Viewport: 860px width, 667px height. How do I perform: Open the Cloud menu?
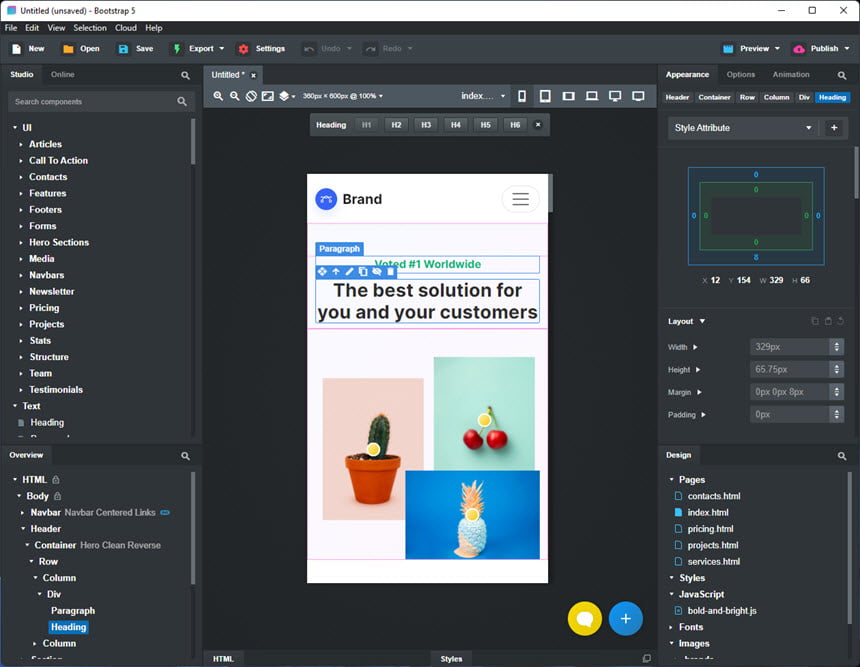coord(126,28)
